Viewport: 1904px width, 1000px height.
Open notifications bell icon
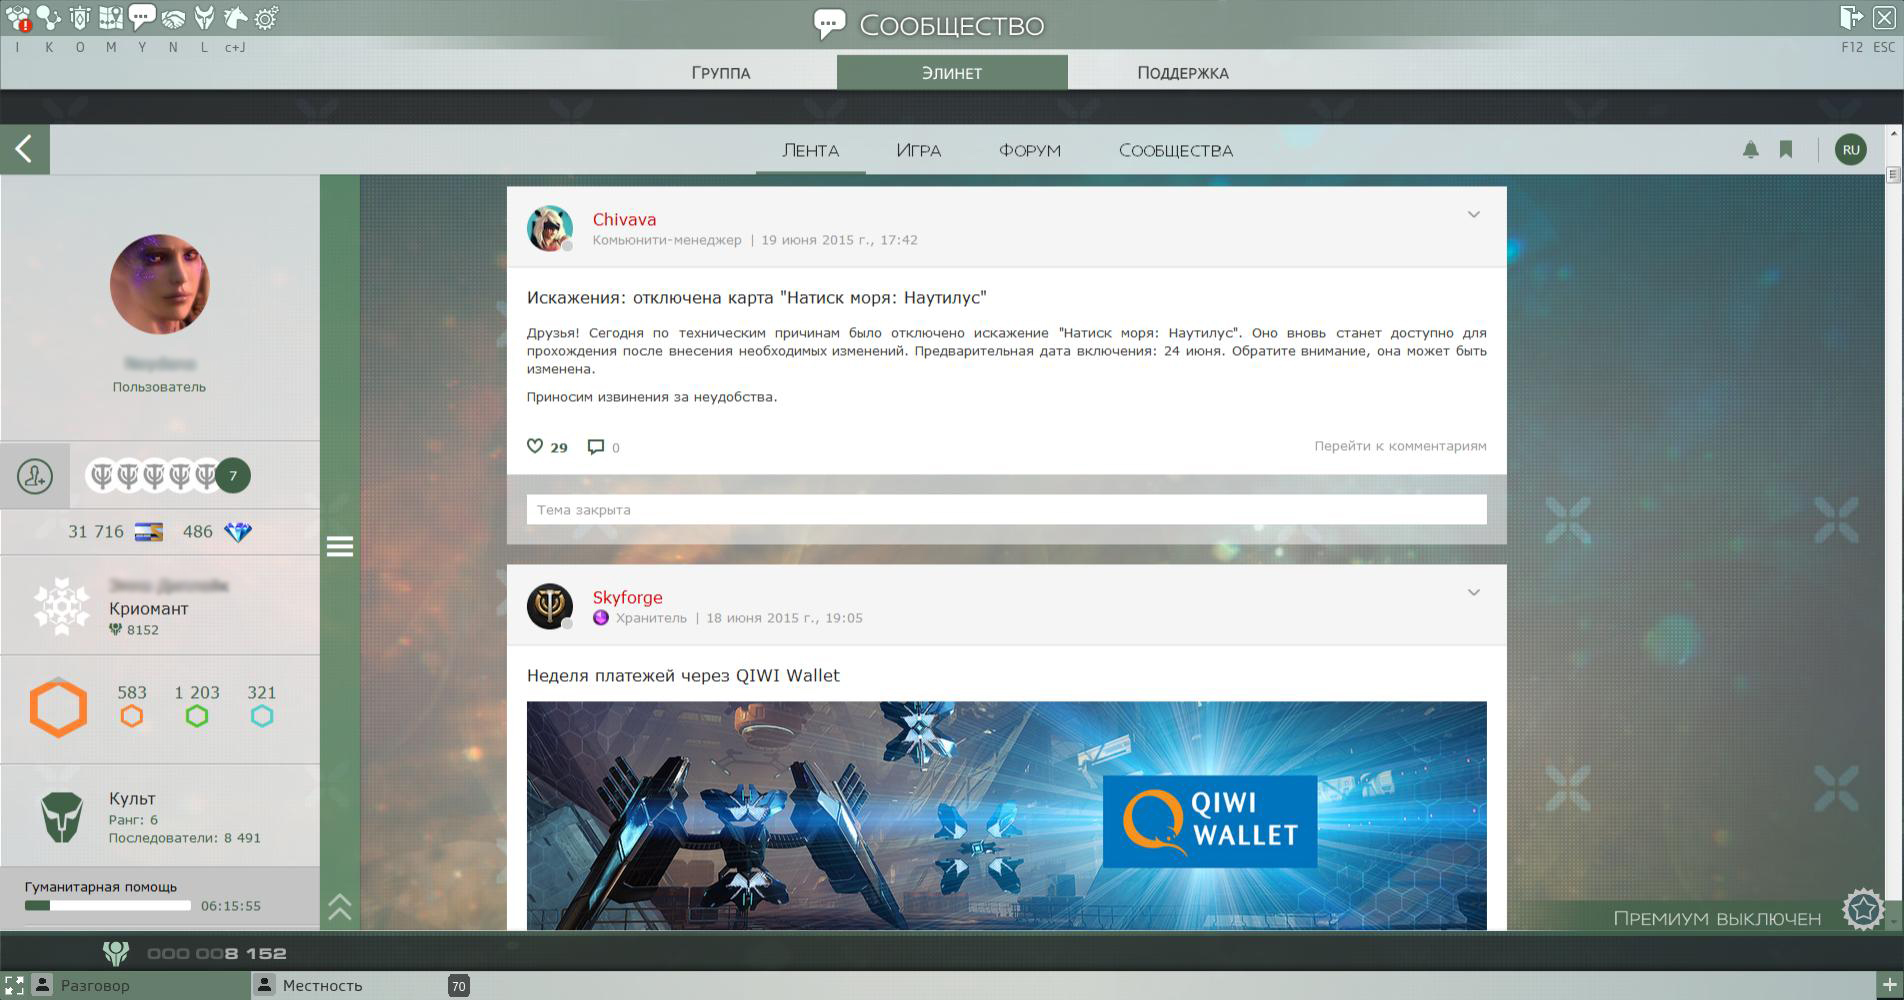point(1751,150)
